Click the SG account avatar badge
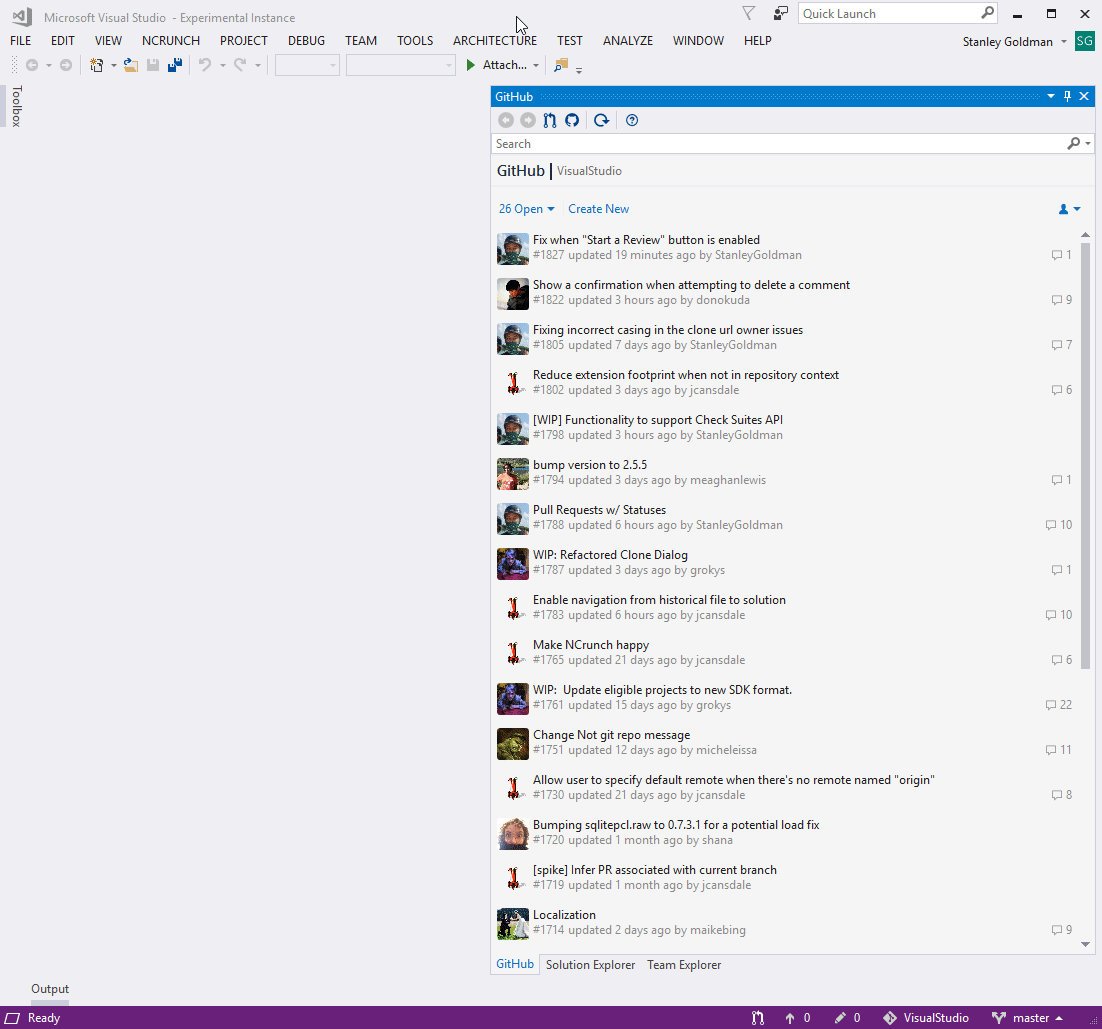1102x1029 pixels. [1084, 41]
